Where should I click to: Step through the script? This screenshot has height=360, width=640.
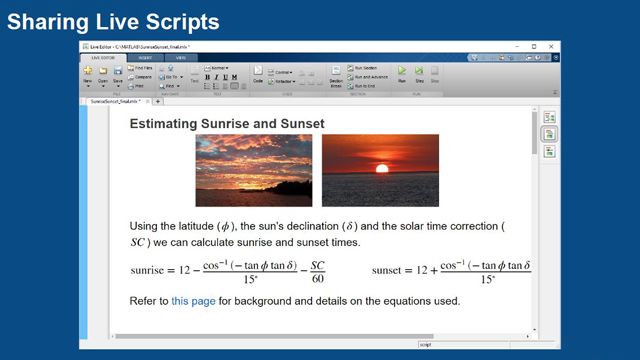click(x=419, y=74)
